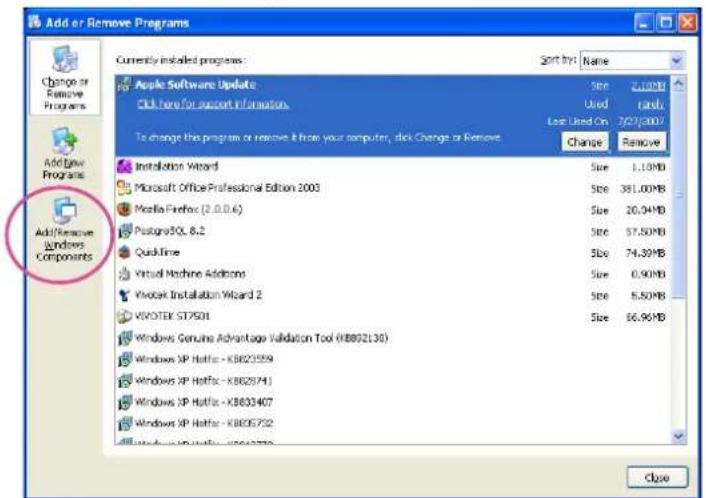Screen dimensions: 706x498
Task: Select the VIVOTEK ST7501 icon
Action: pyautogui.click(x=124, y=317)
